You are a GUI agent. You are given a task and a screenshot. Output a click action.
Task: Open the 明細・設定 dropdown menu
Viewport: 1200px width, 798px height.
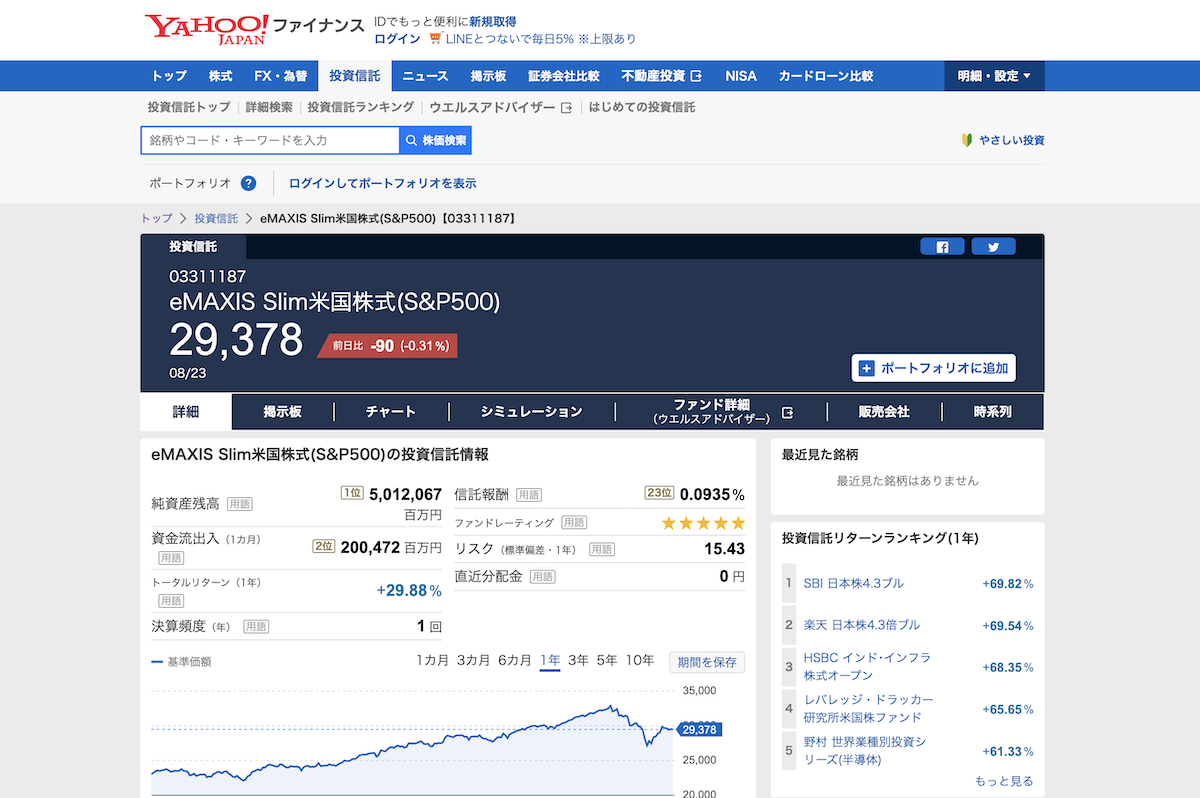point(994,76)
